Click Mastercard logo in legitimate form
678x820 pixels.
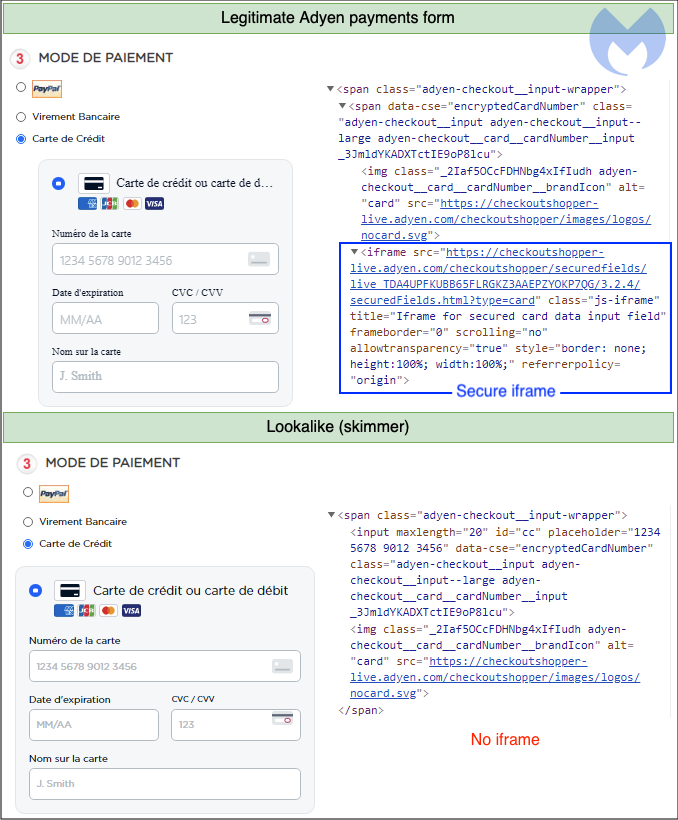132,203
